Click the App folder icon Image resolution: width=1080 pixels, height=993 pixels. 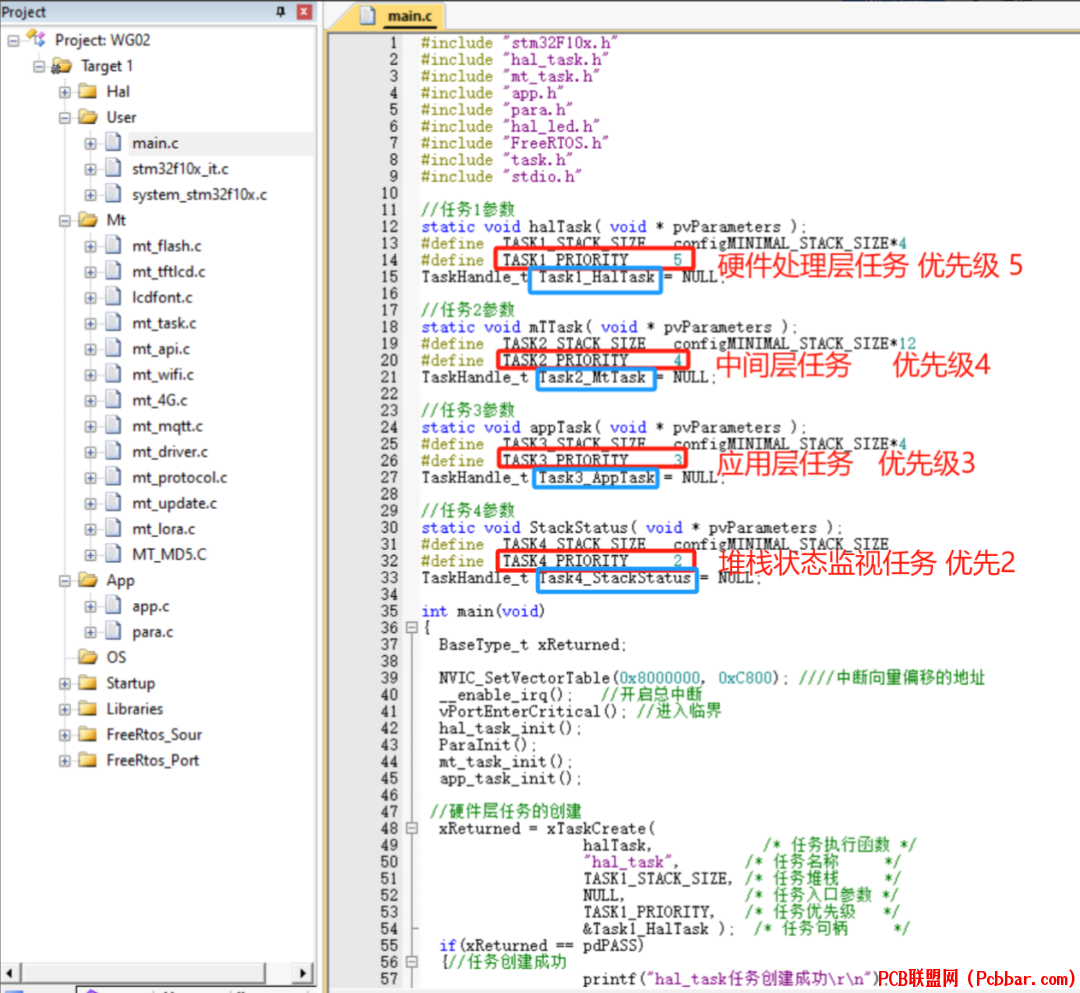[x=87, y=580]
